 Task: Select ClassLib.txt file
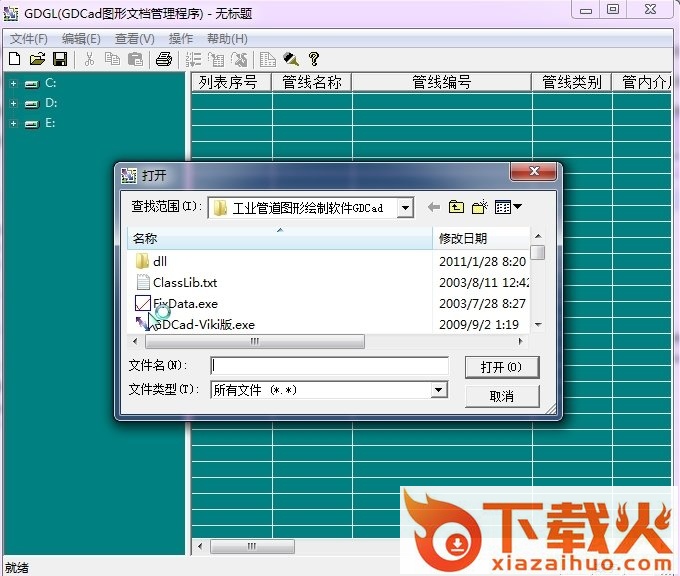point(177,283)
